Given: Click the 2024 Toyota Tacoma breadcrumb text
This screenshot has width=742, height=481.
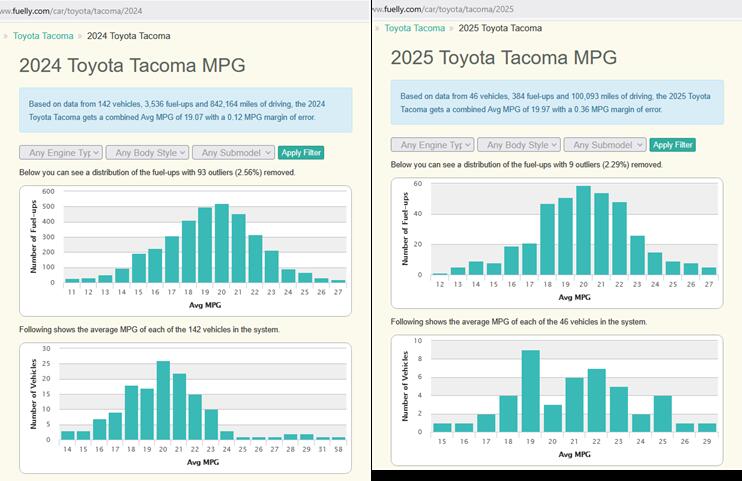Looking at the screenshot, I should 129,36.
